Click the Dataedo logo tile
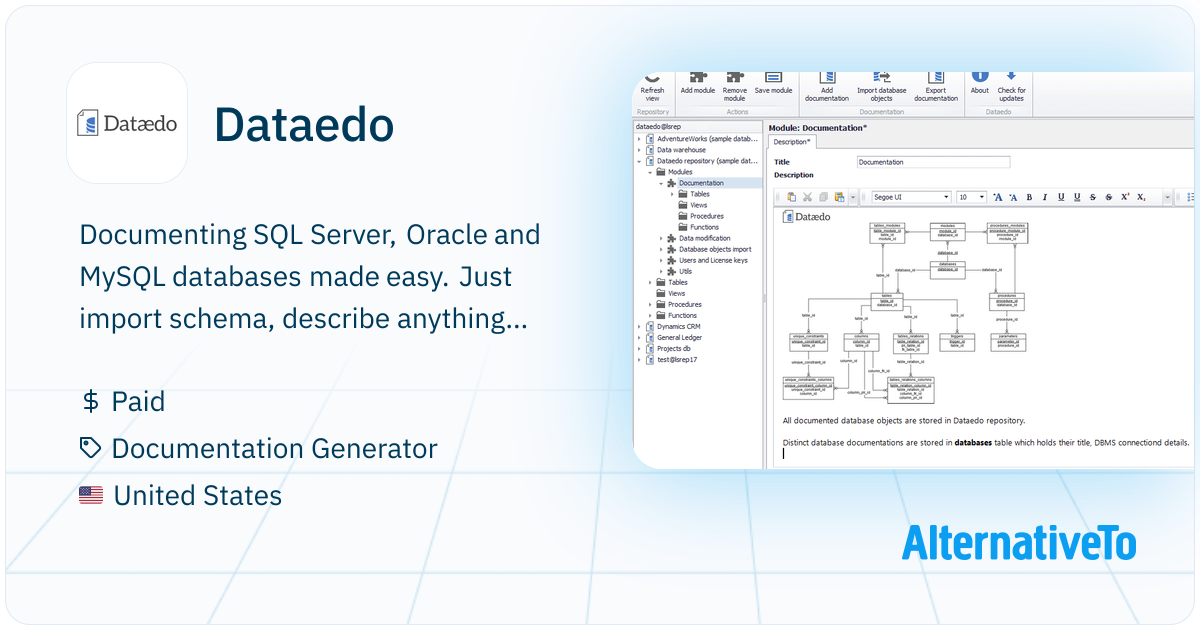This screenshot has height=630, width=1200. click(x=127, y=123)
